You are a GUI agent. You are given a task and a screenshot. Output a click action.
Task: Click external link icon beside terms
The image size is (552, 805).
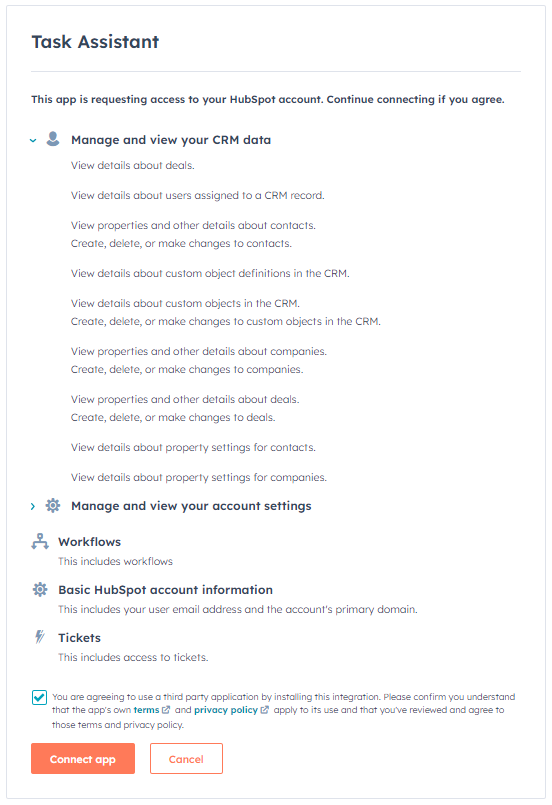pos(166,710)
